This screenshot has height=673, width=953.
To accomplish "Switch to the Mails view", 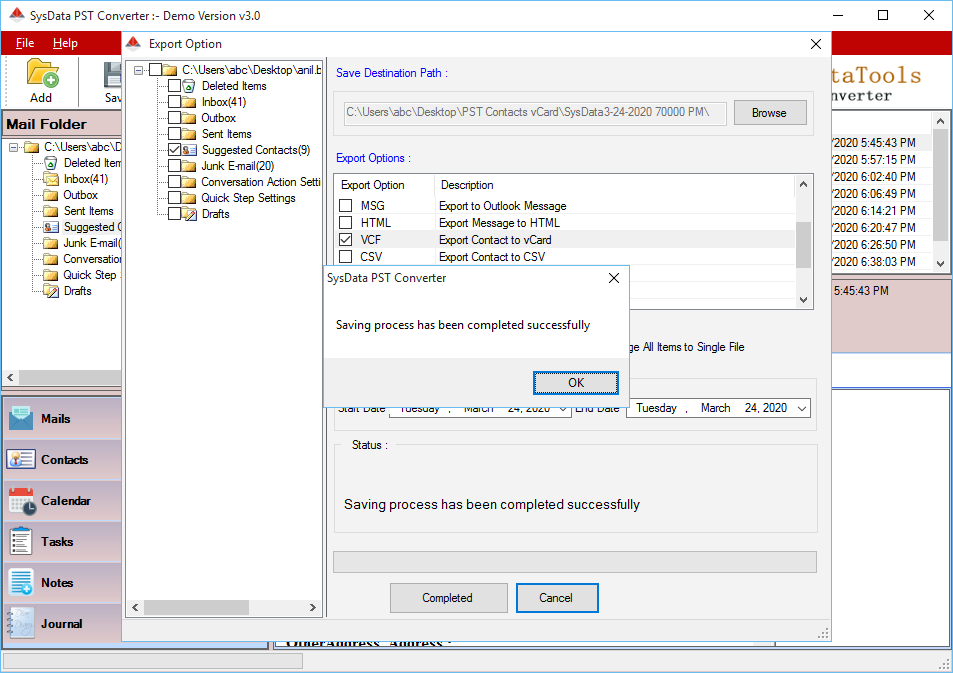I will [63, 418].
